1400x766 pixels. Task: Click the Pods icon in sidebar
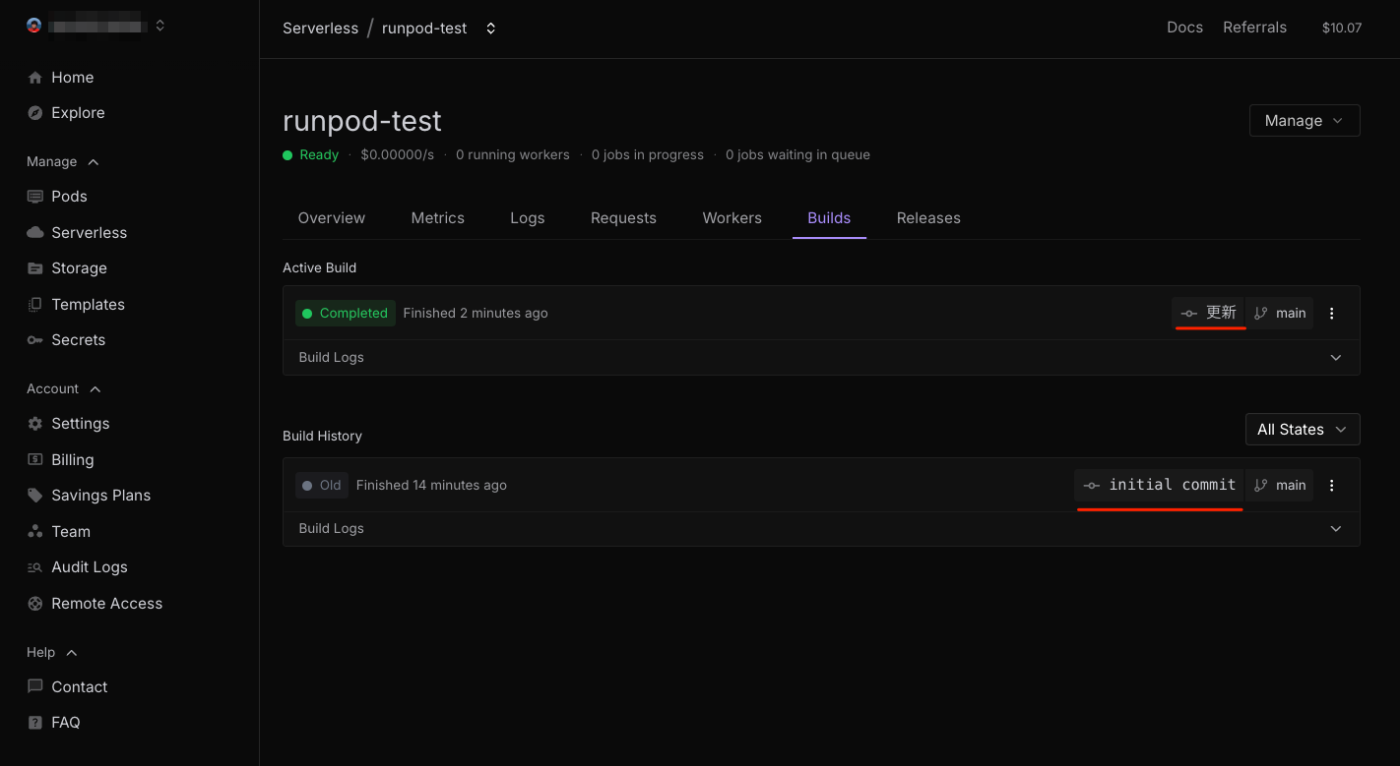35,197
